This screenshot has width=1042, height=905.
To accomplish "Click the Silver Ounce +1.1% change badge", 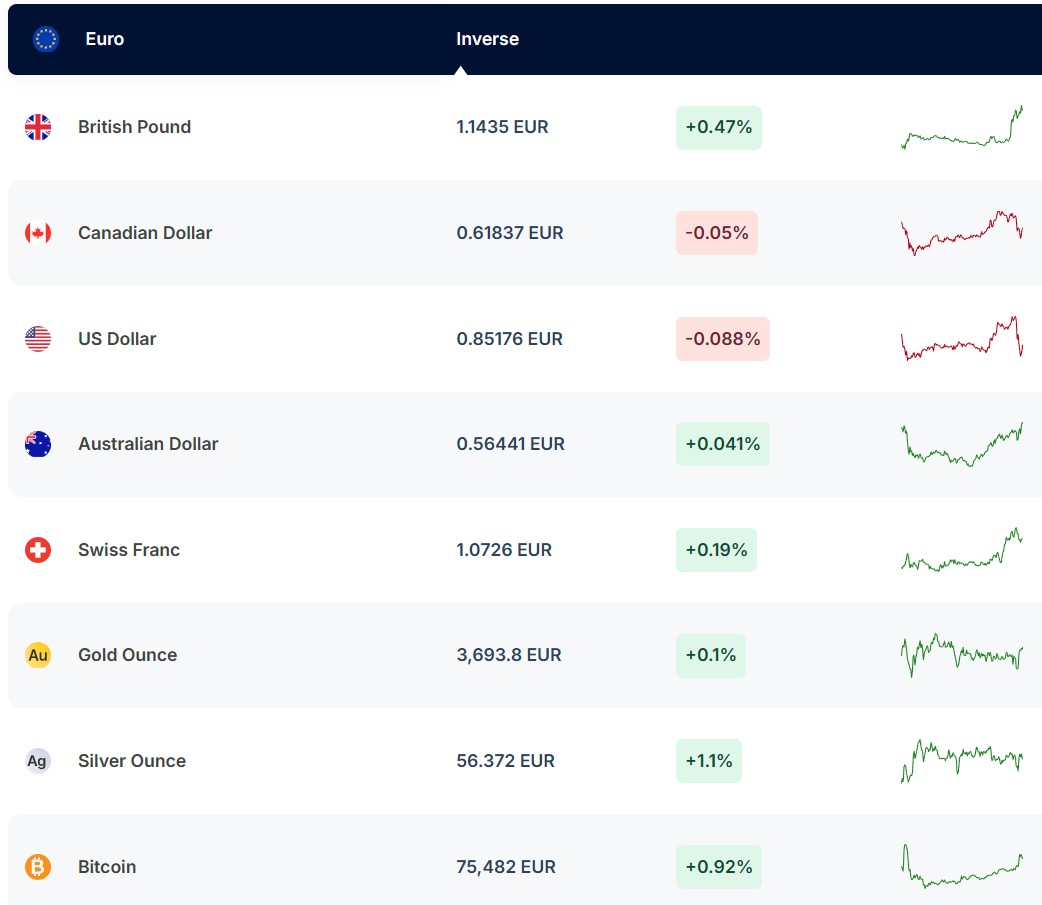I will (708, 761).
